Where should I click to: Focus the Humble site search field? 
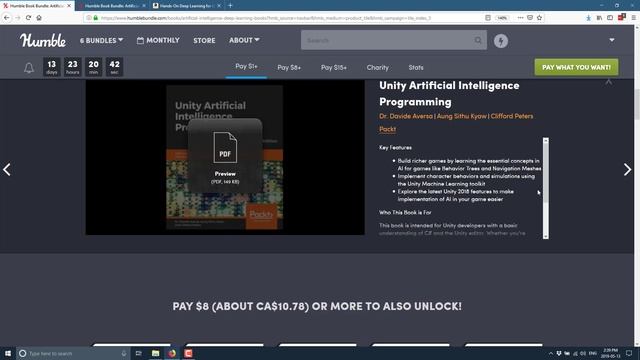pos(388,40)
